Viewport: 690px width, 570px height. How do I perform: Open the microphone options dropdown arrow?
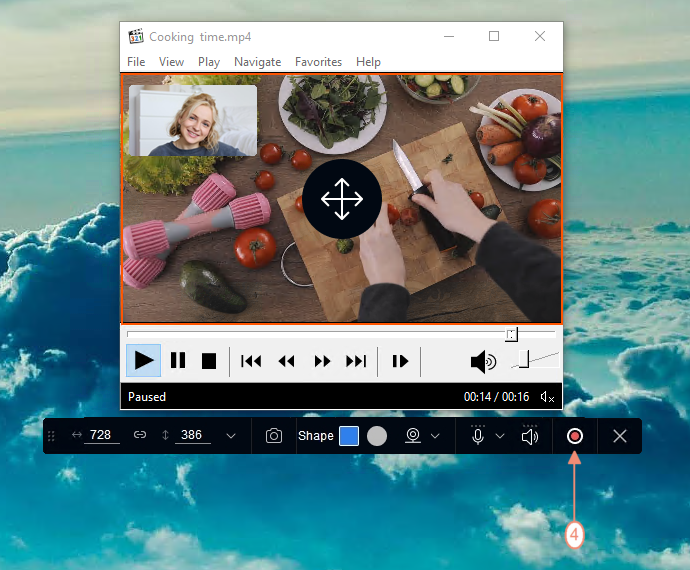click(x=500, y=436)
